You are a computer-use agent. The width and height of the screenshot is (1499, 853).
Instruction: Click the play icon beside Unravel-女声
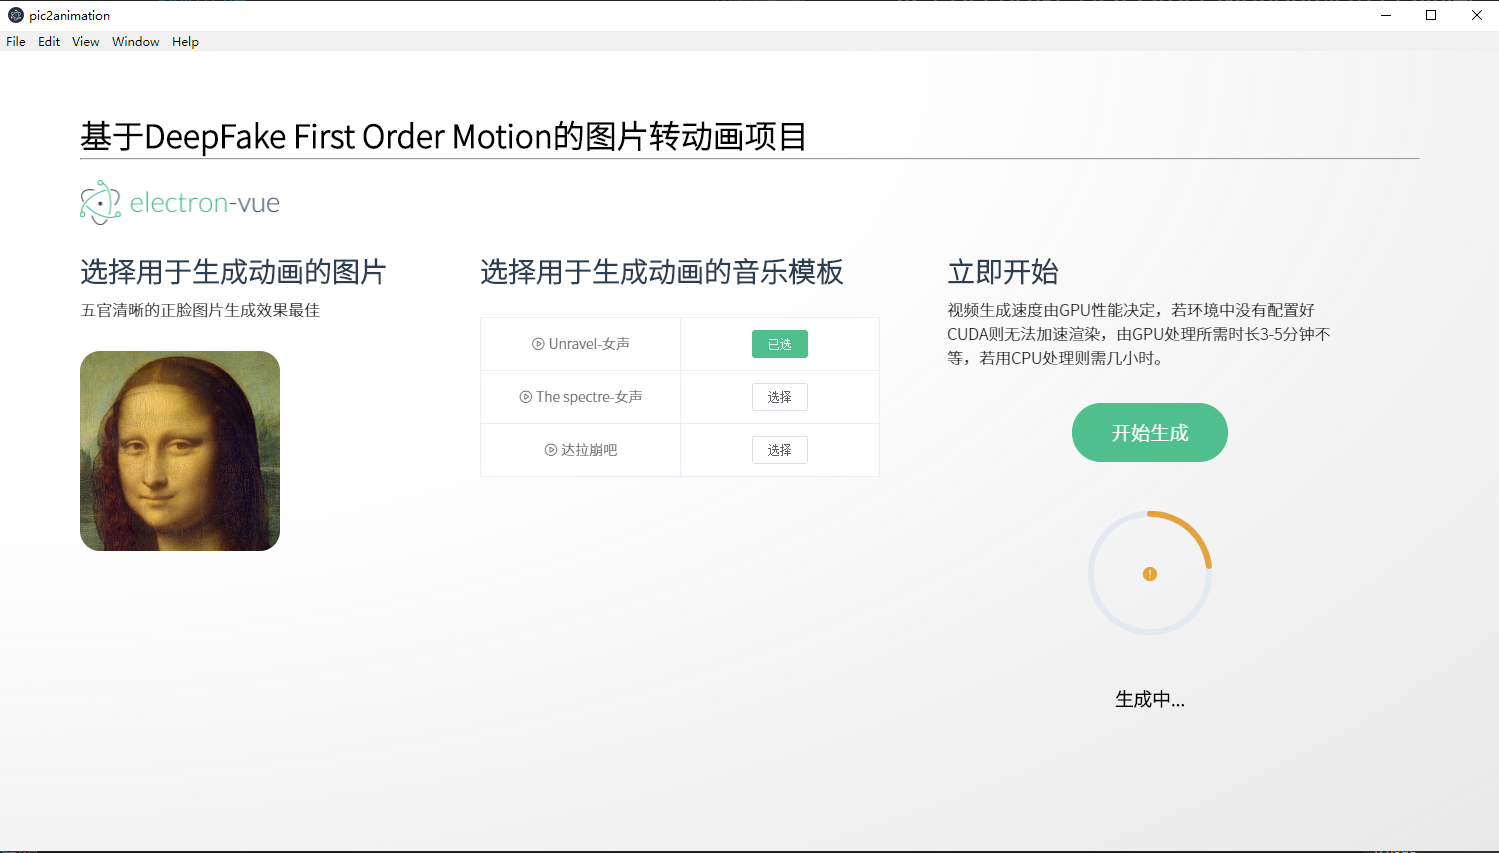538,344
